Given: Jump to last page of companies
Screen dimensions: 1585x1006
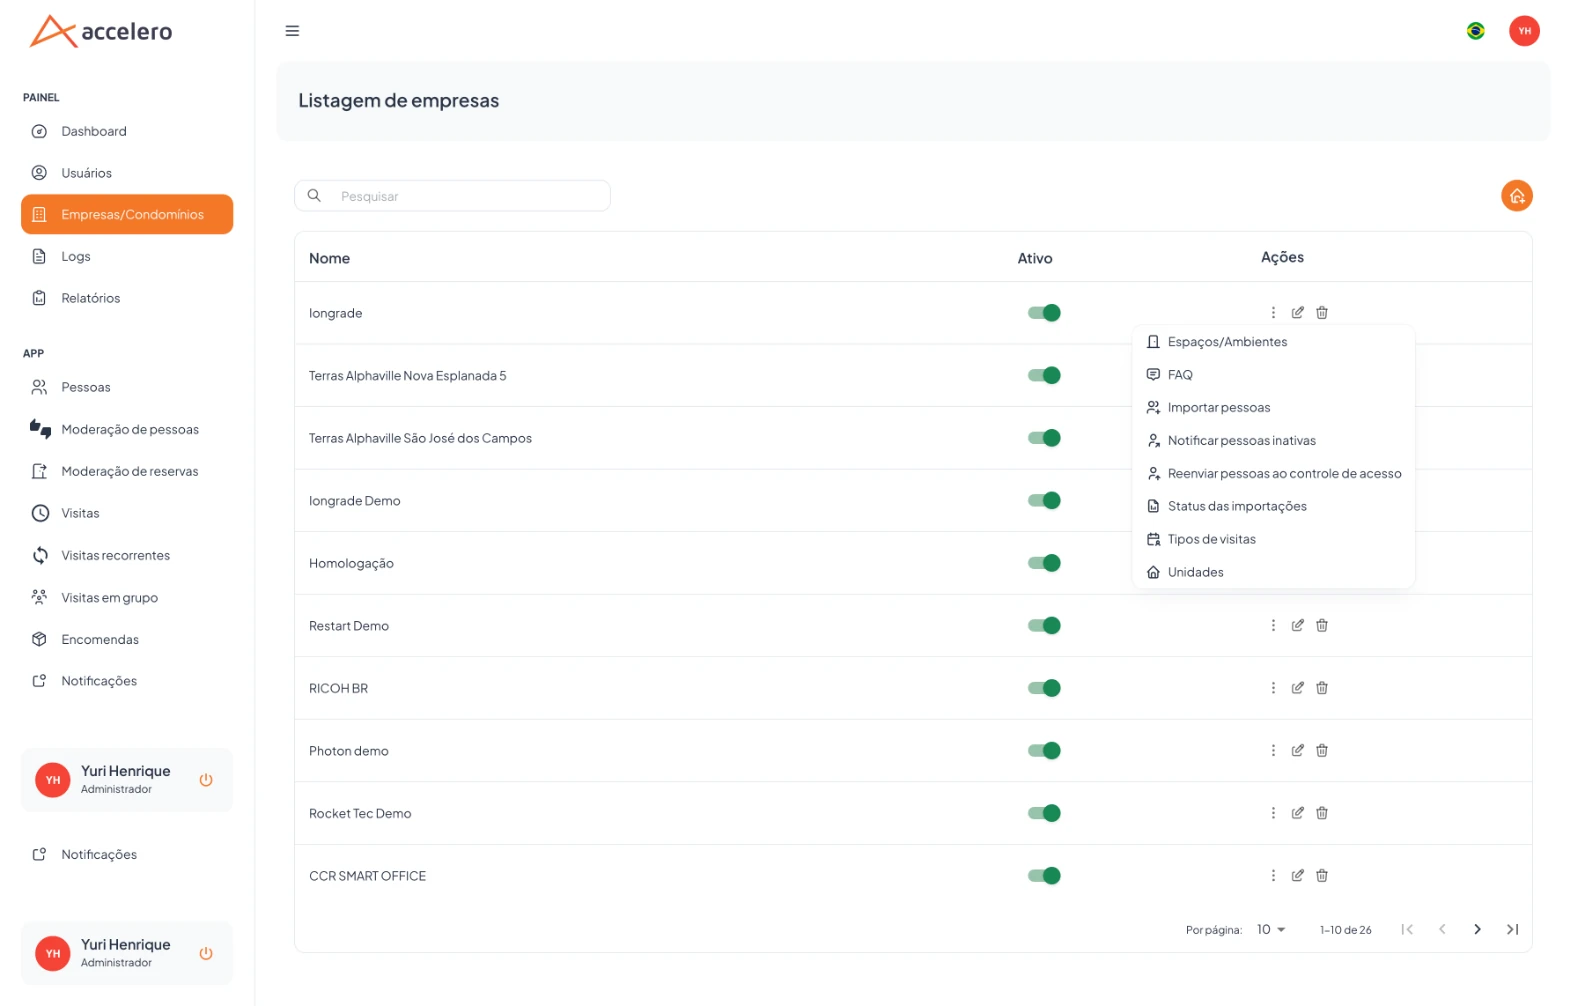Looking at the screenshot, I should 1512,930.
